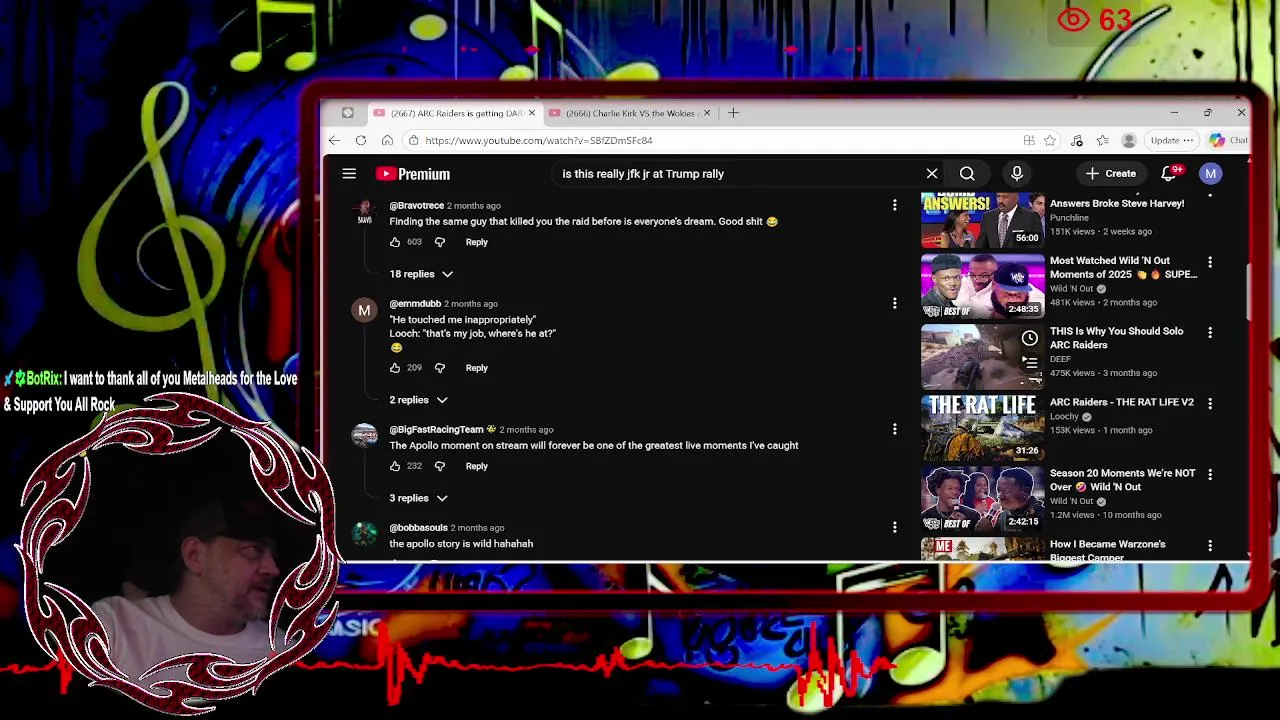Open the @BigFastRacingTeam channel link
The height and width of the screenshot is (720, 1280).
click(436, 430)
